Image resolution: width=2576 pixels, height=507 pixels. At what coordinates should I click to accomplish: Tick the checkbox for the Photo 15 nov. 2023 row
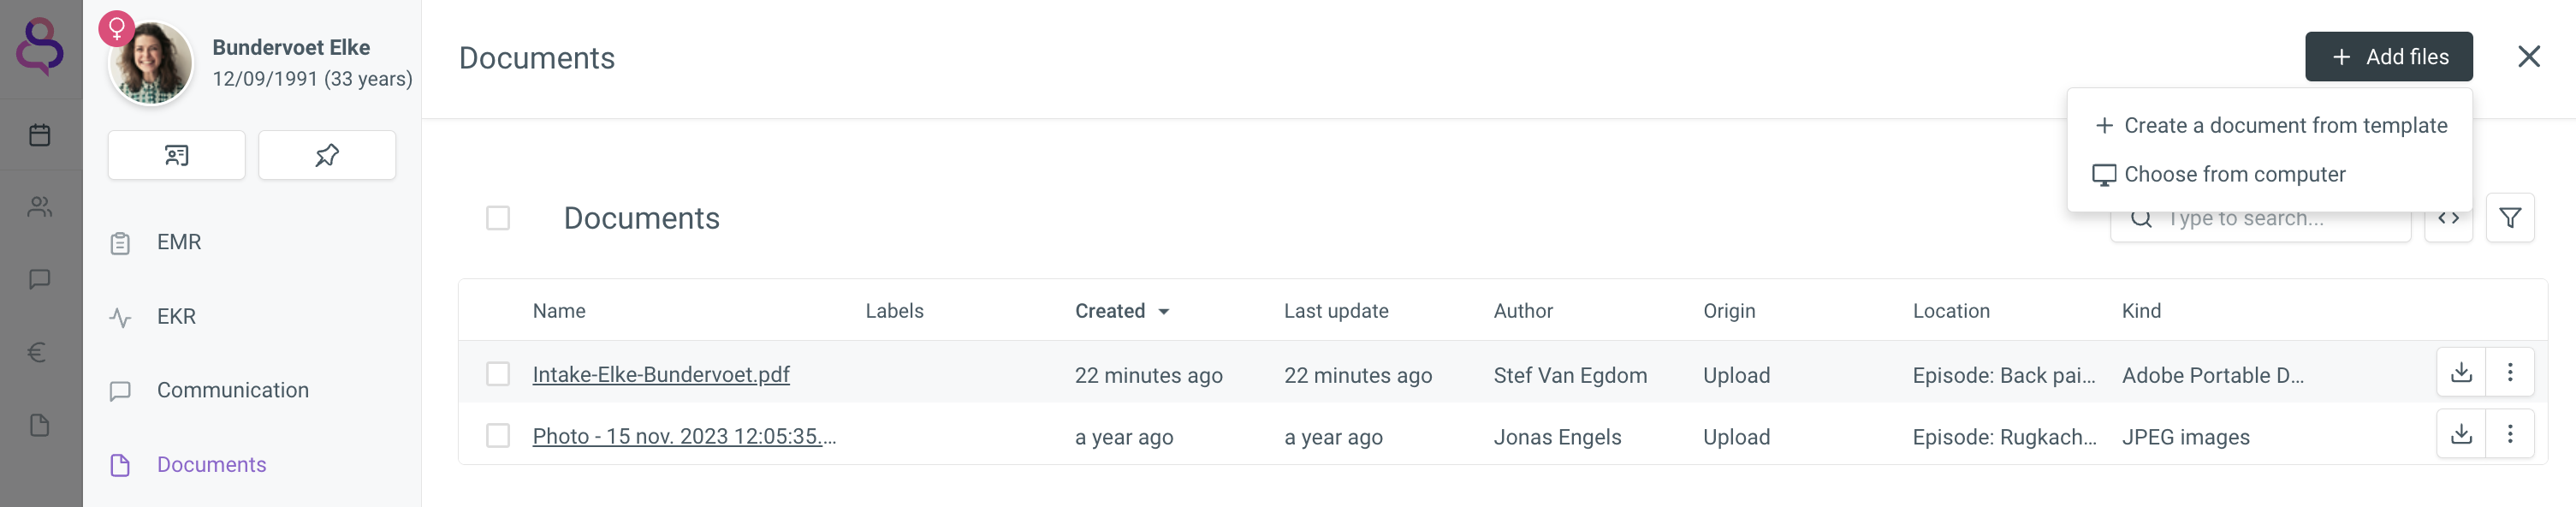(498, 436)
